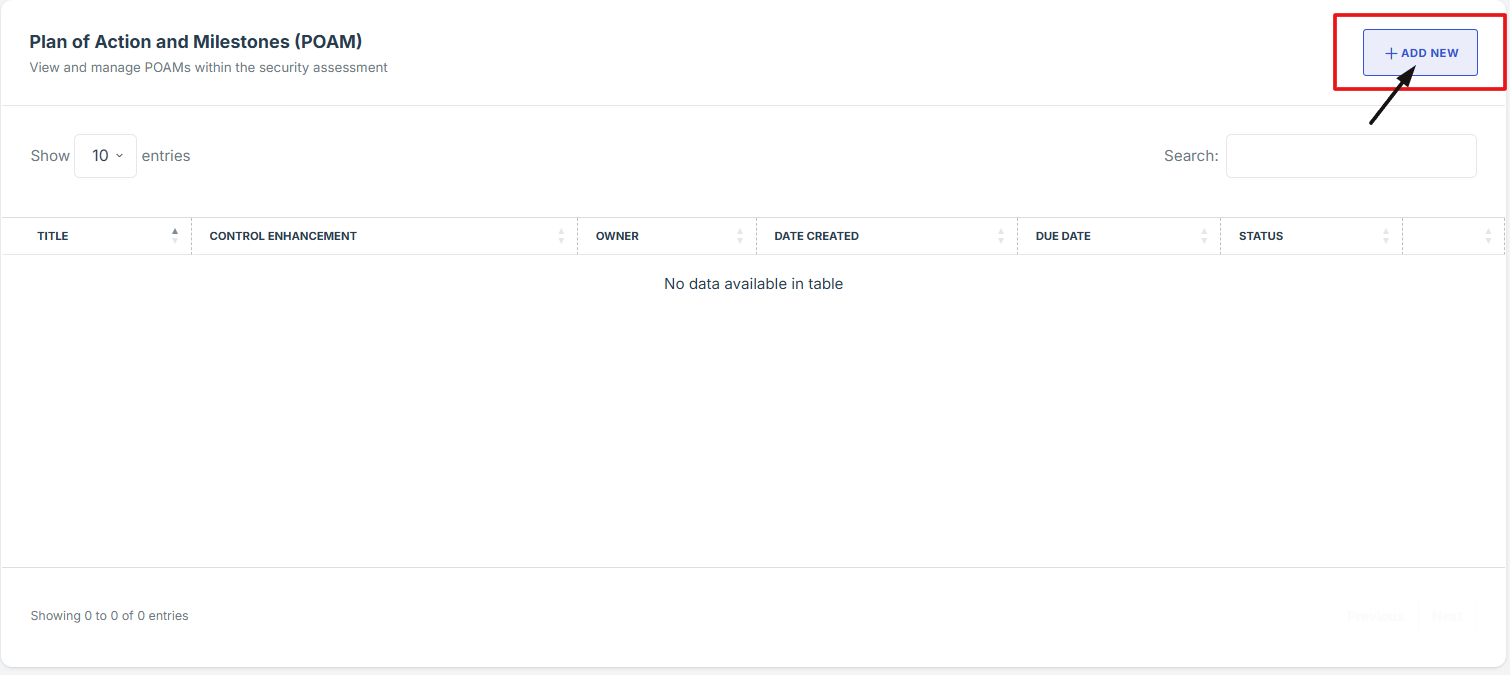The height and width of the screenshot is (675, 1510).
Task: Select the OWNER column header label
Action: tap(617, 236)
